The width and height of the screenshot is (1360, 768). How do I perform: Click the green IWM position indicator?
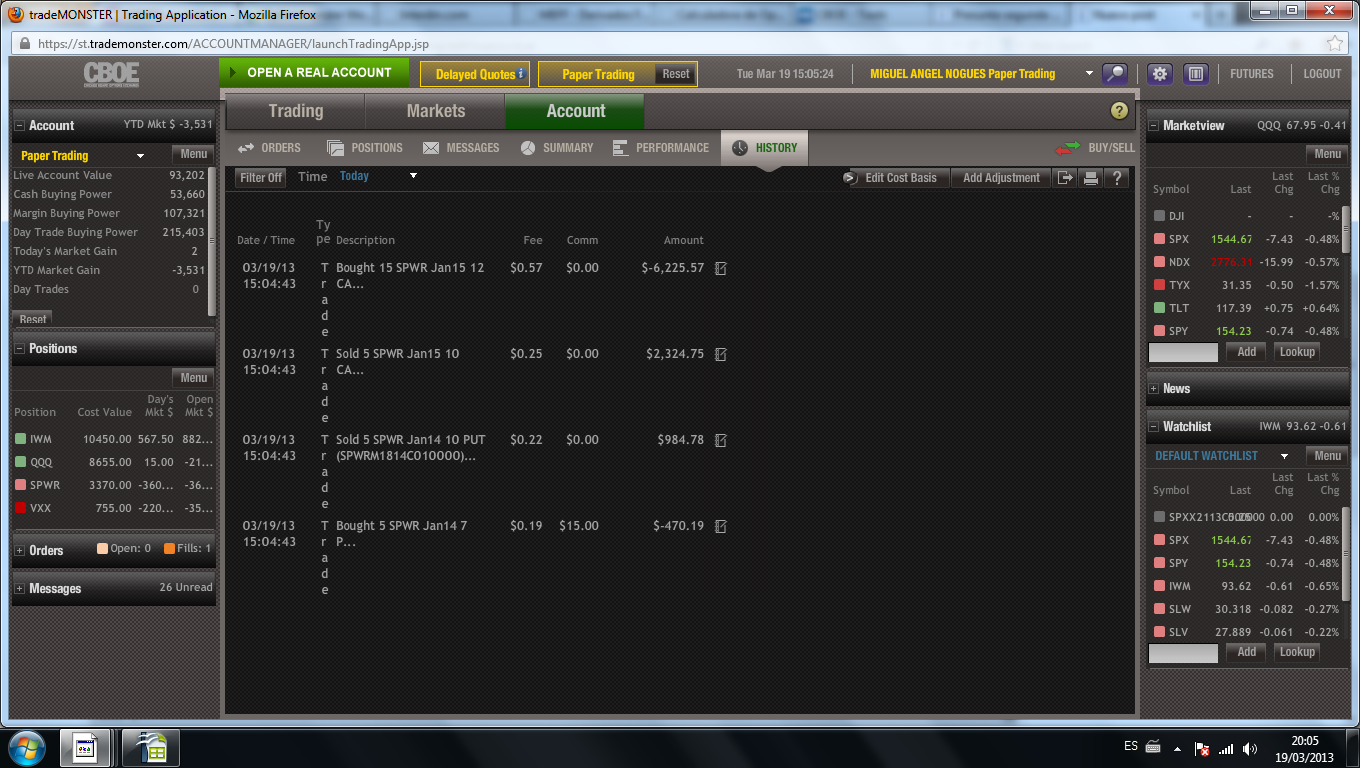point(20,439)
